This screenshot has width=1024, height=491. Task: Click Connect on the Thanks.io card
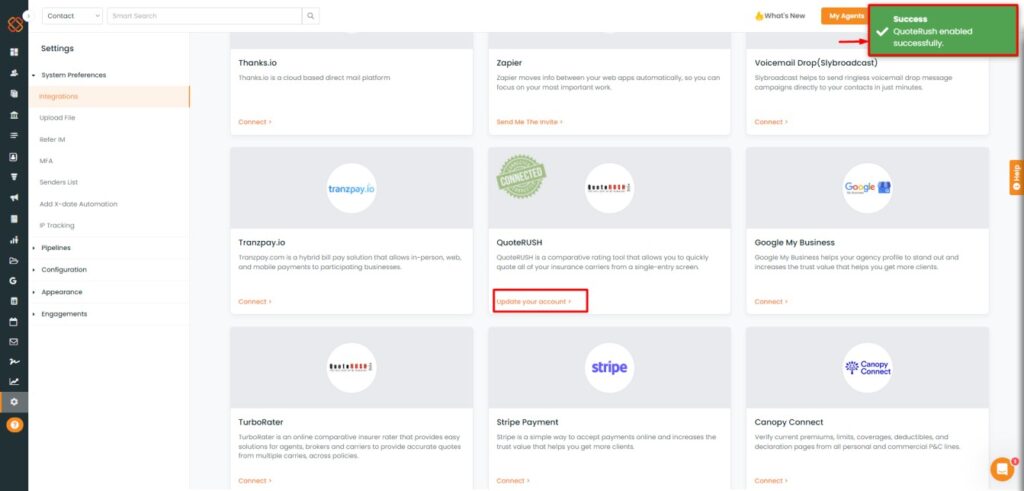[x=255, y=122]
